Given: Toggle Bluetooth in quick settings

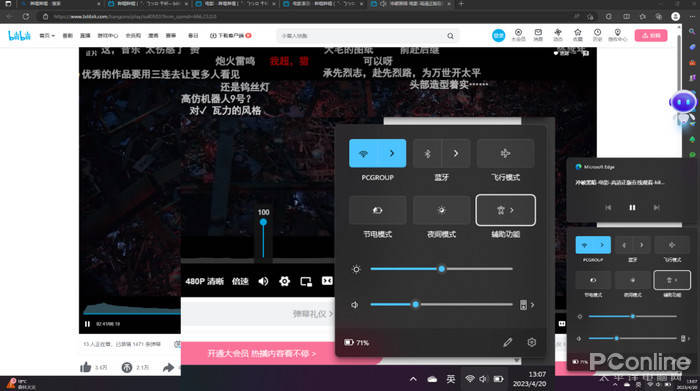Looking at the screenshot, I should tap(427, 153).
